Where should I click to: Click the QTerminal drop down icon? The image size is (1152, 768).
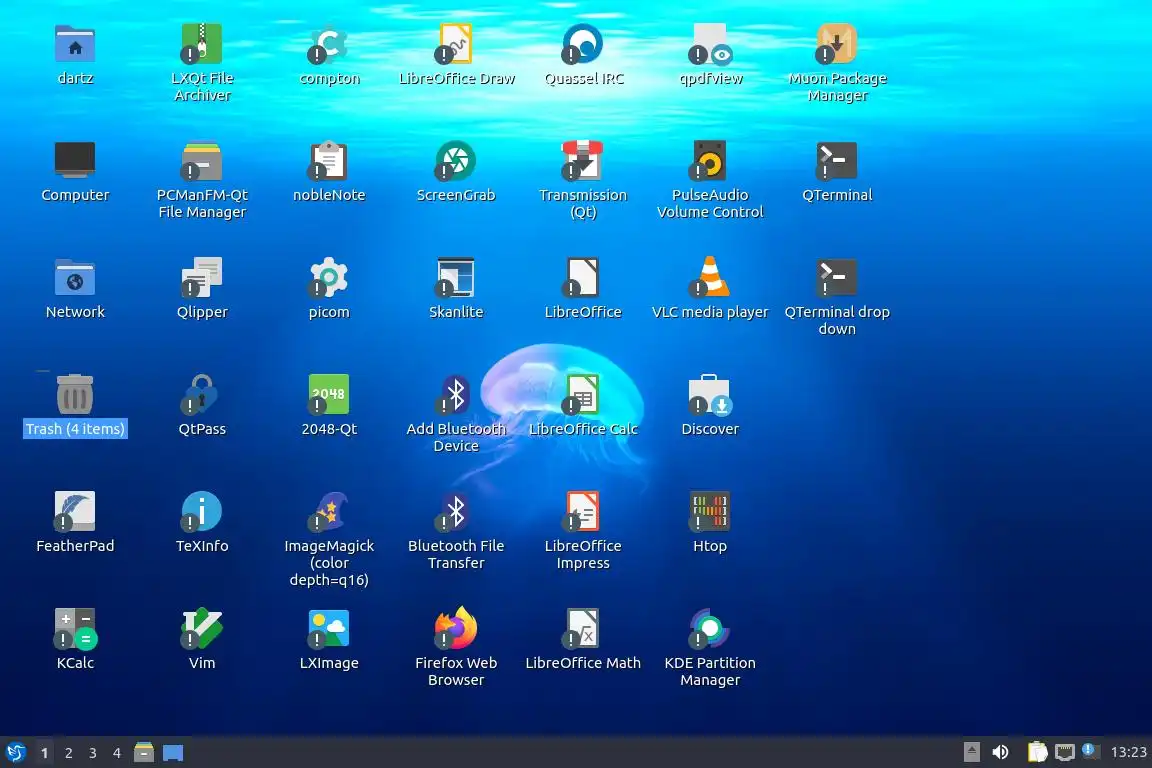pos(838,278)
